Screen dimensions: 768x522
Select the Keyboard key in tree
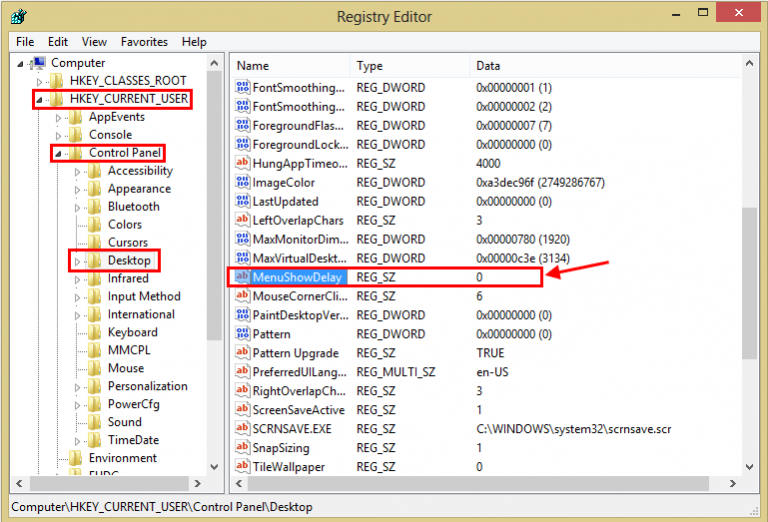(x=132, y=332)
